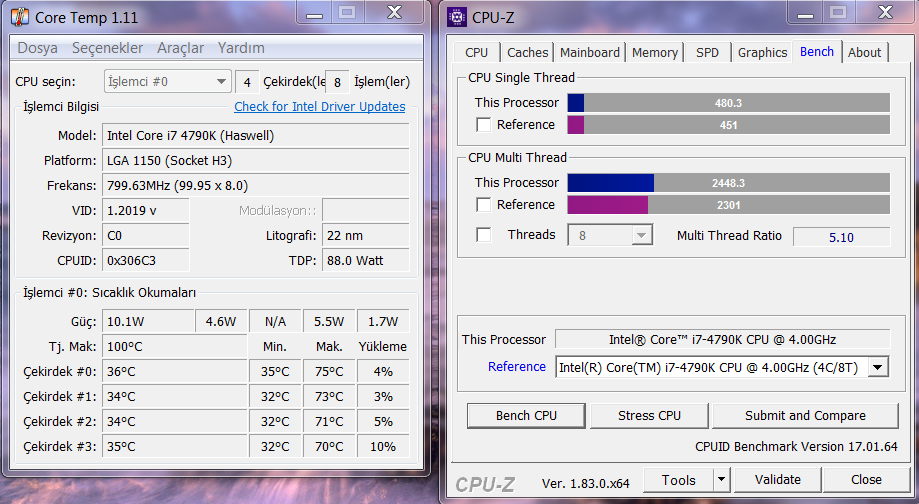Screen dimensions: 919x504
Task: Click Single Thread This Processor bar 480.3
Action: click(729, 103)
